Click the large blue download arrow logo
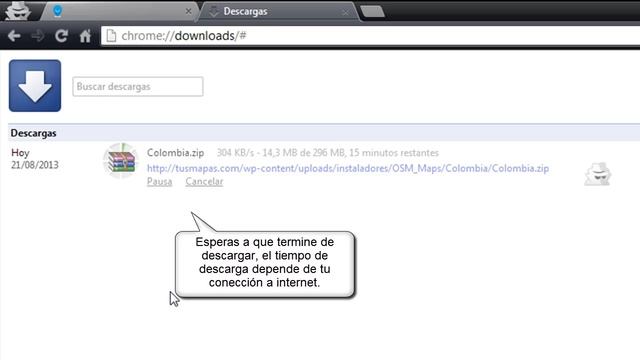640x360 pixels. tap(35, 86)
